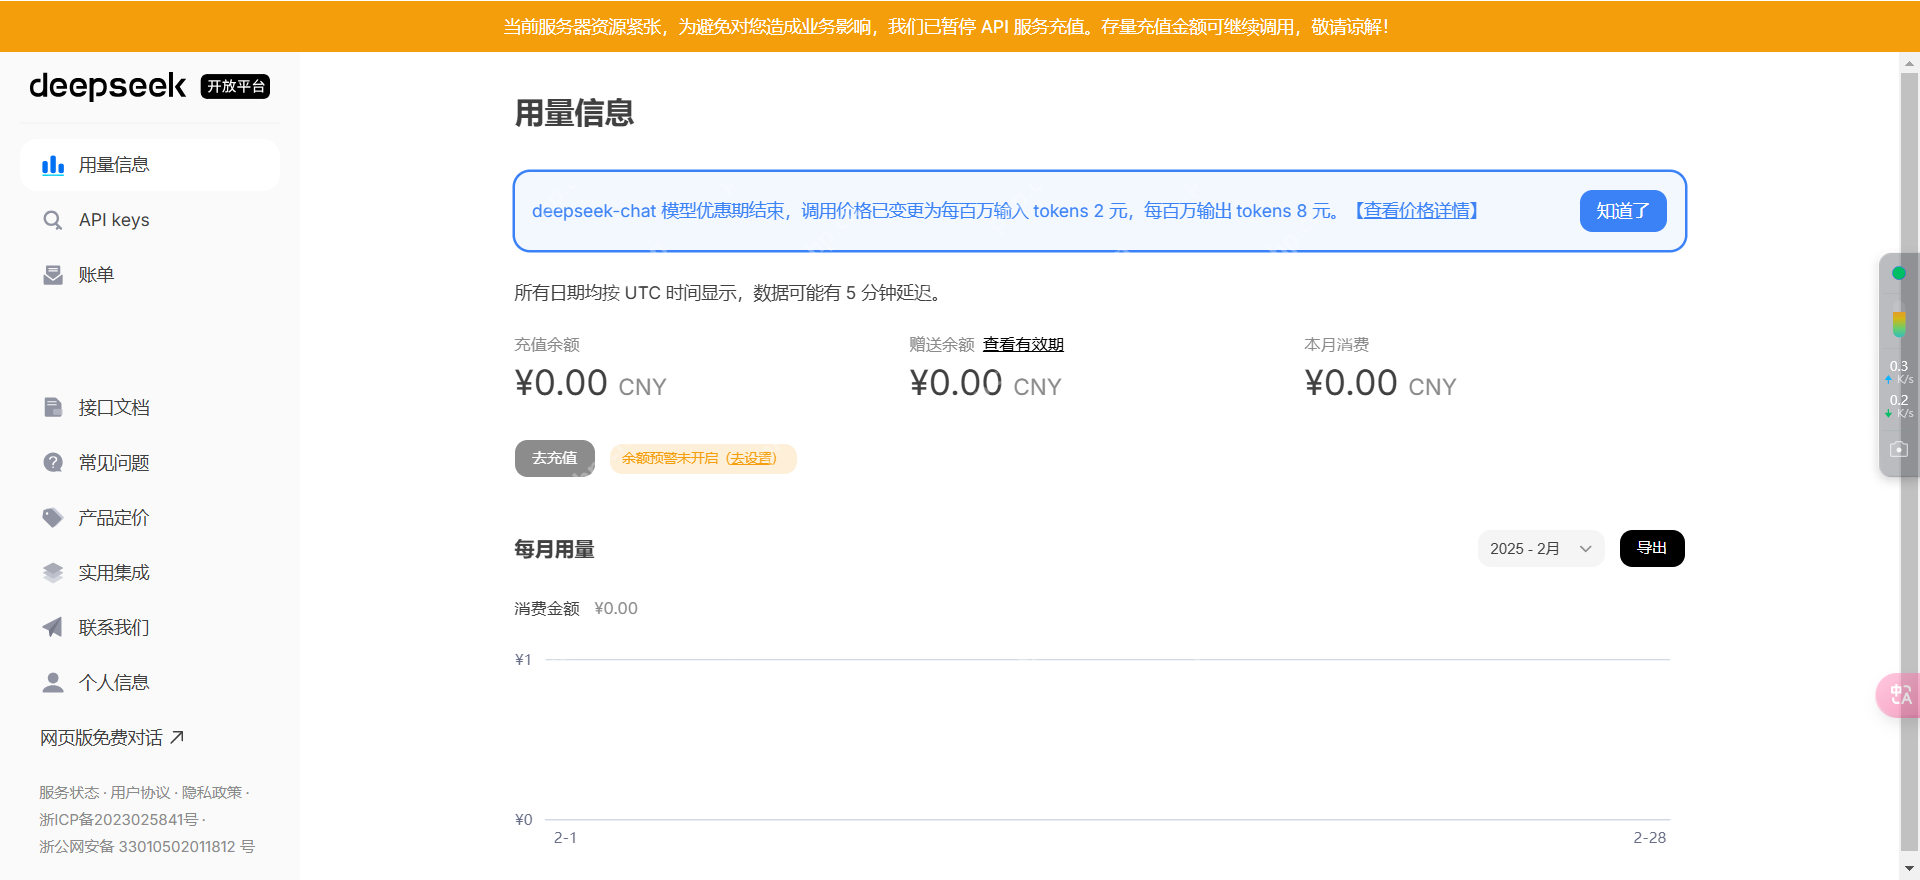Open the 2025 - 2月 month dropdown
The width and height of the screenshot is (1920, 880).
(1541, 549)
